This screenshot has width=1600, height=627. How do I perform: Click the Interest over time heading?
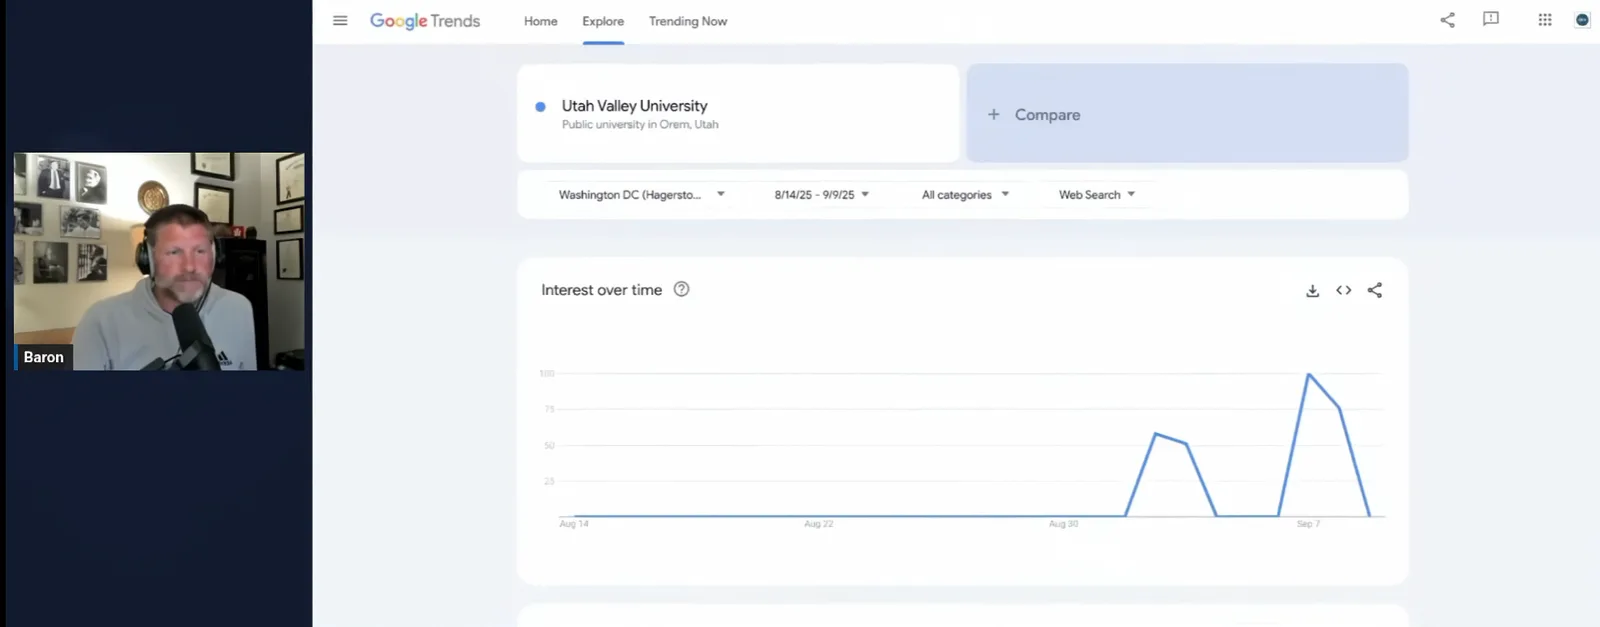pyautogui.click(x=601, y=290)
